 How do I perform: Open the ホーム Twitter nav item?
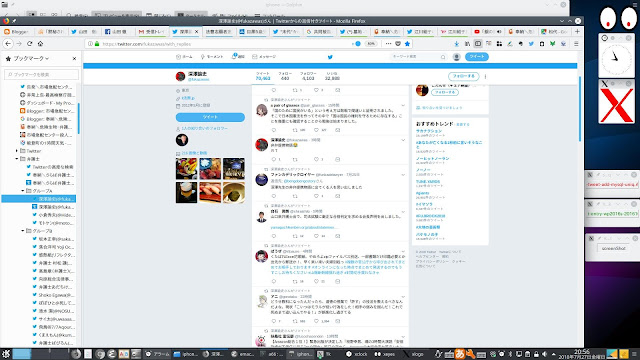(x=184, y=57)
